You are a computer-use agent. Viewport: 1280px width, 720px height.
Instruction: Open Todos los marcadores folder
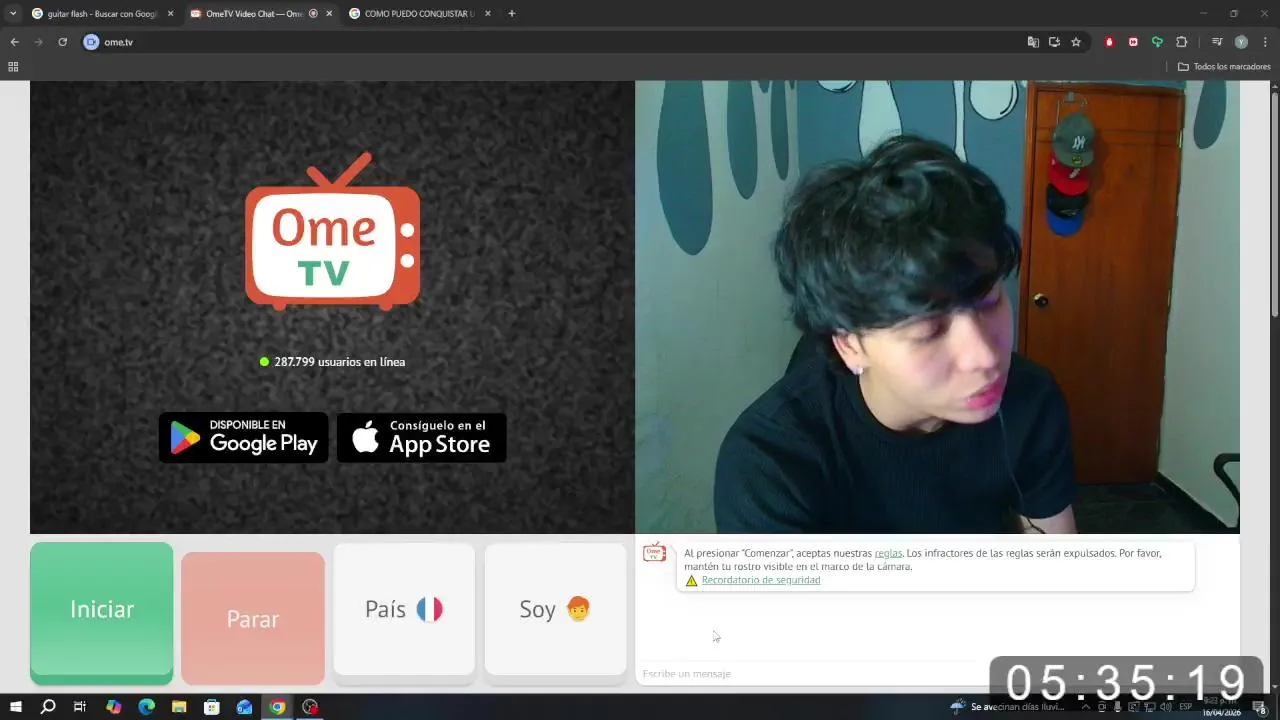(1224, 67)
